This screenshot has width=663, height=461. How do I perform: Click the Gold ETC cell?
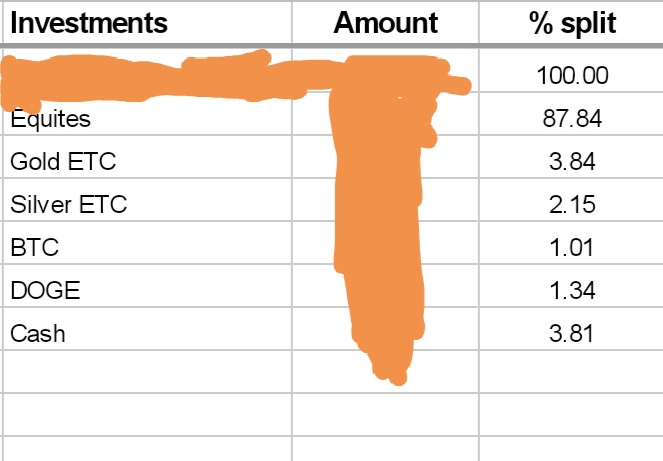coord(147,157)
